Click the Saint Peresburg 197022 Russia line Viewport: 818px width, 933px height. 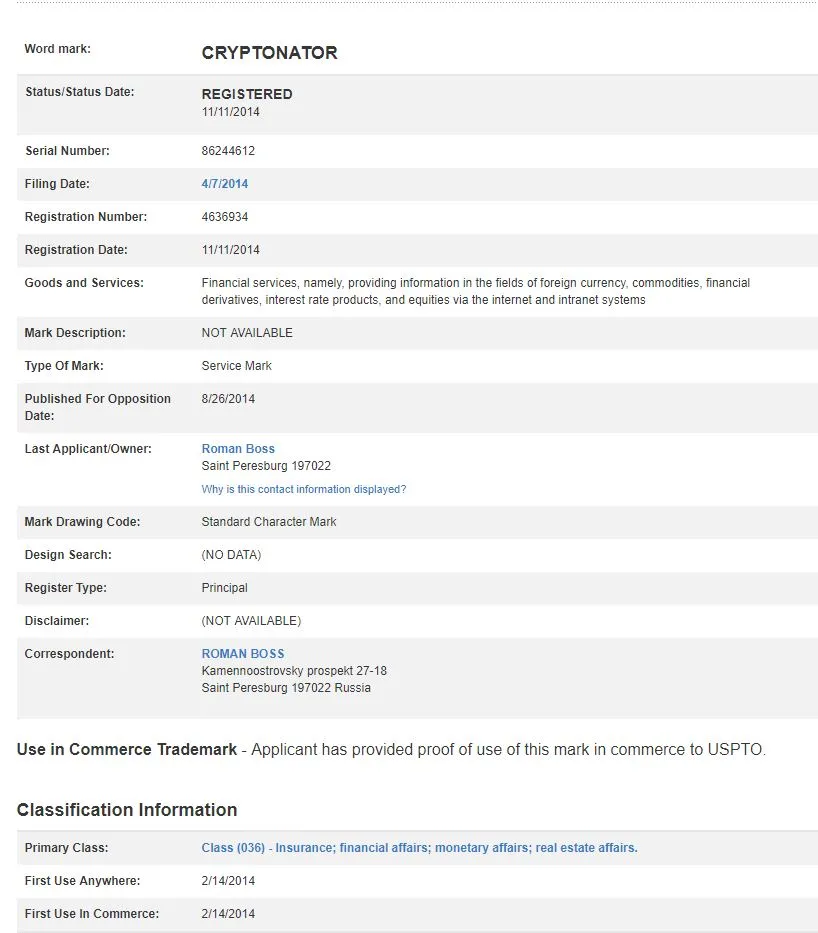286,687
